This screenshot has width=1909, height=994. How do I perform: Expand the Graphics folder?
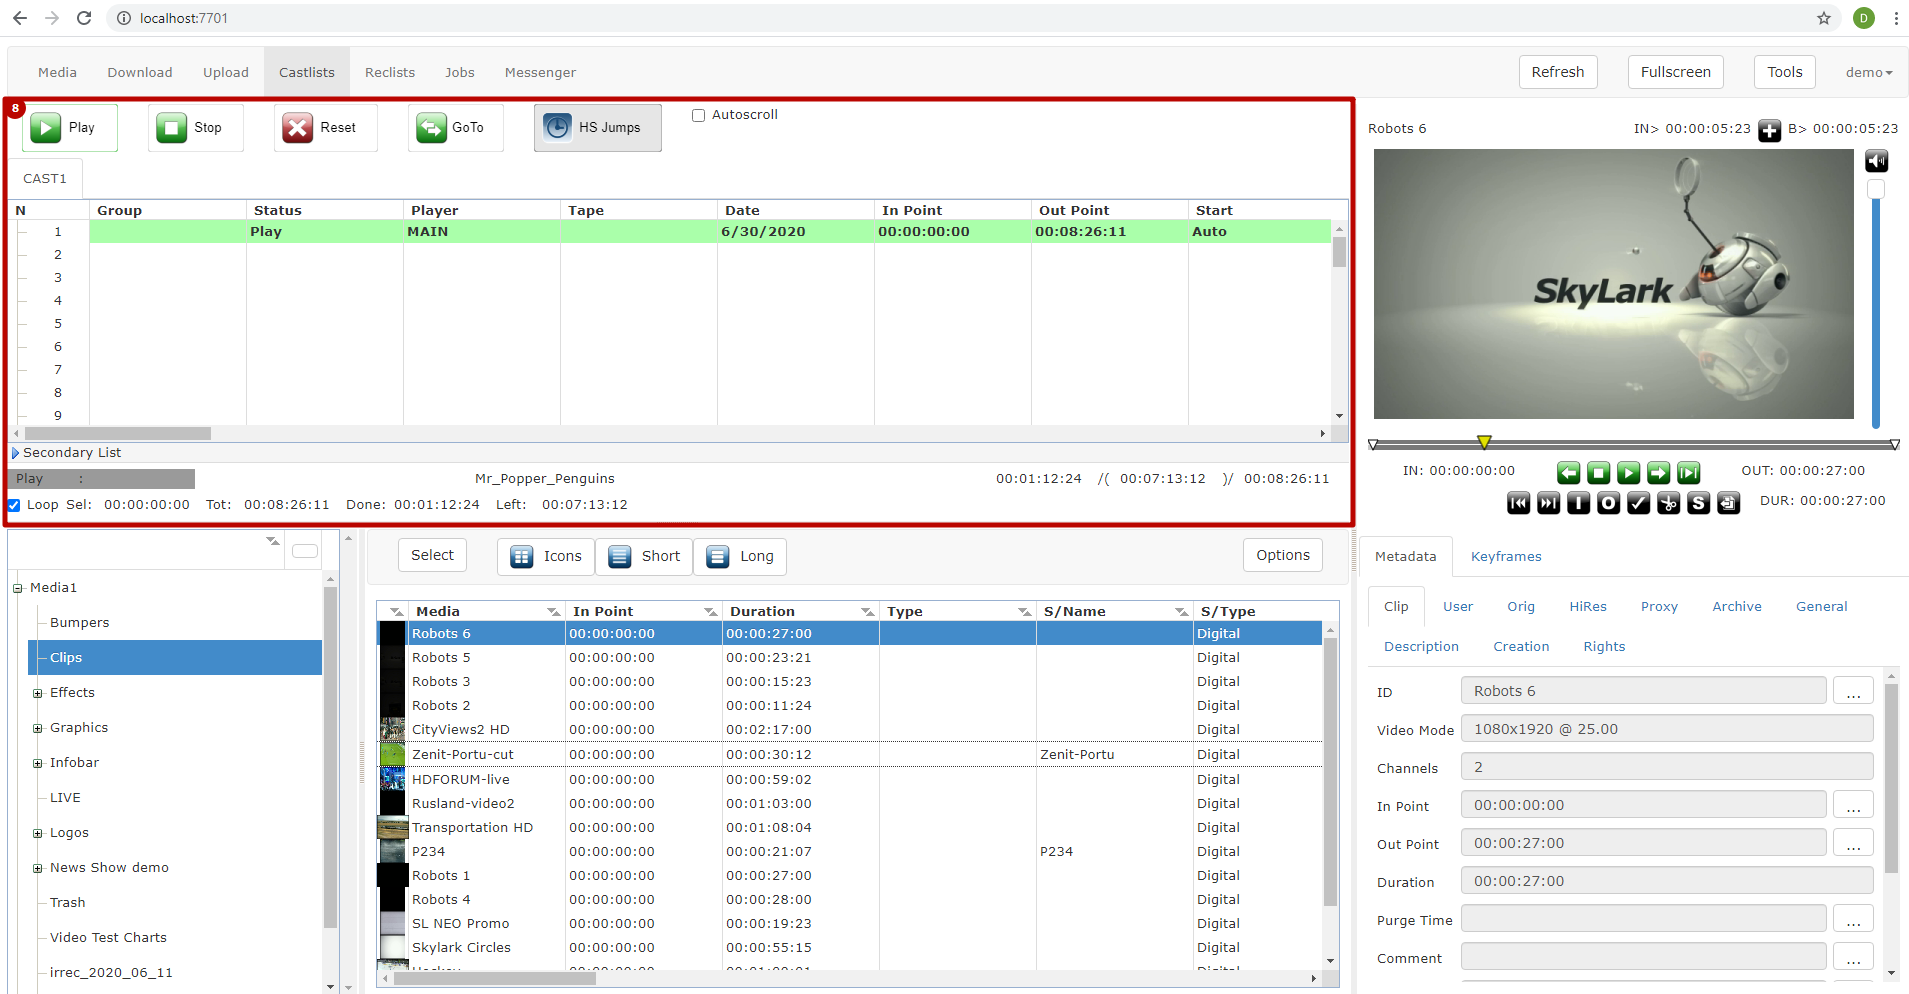pos(38,728)
